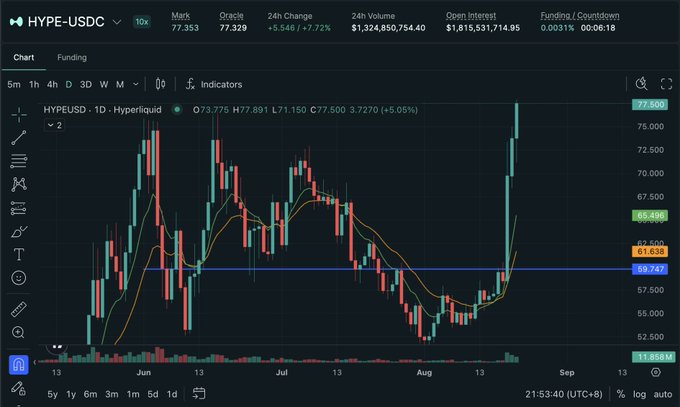Image resolution: width=680 pixels, height=407 pixels.
Task: Switch to the Chart tab
Action: 23,57
